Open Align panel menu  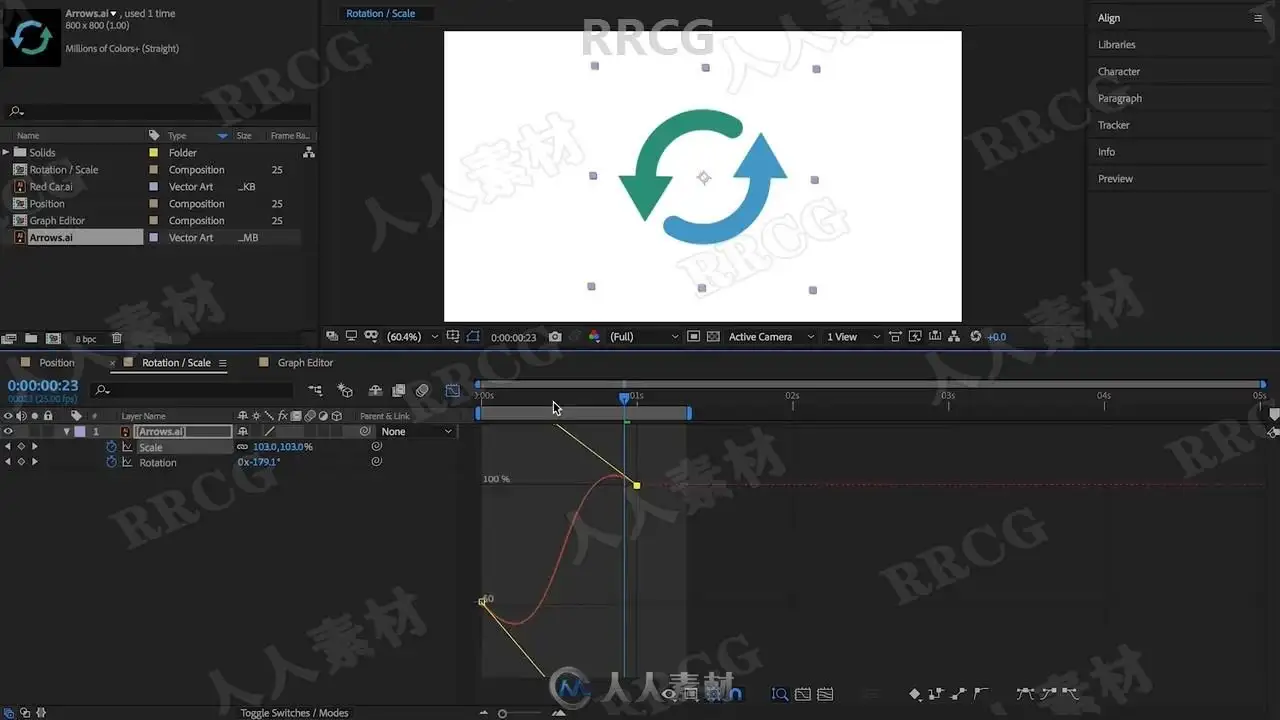[x=1258, y=18]
